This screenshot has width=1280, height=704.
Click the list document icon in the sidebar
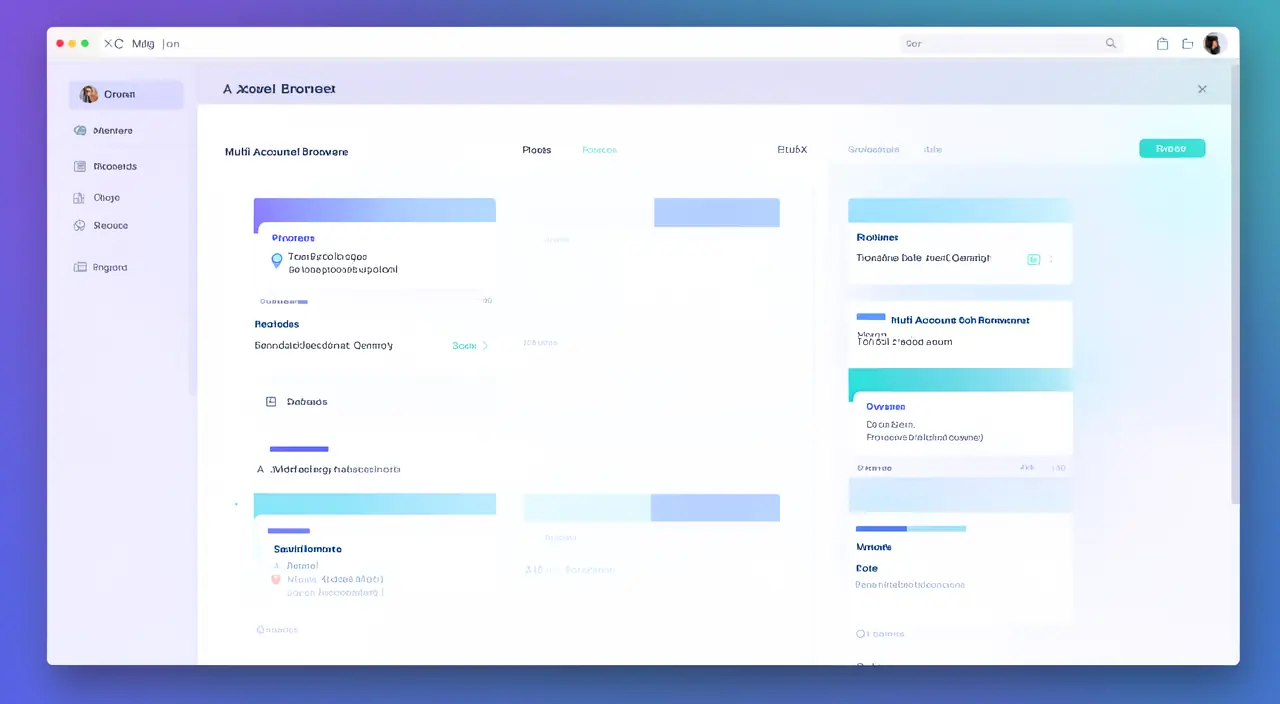(x=80, y=167)
